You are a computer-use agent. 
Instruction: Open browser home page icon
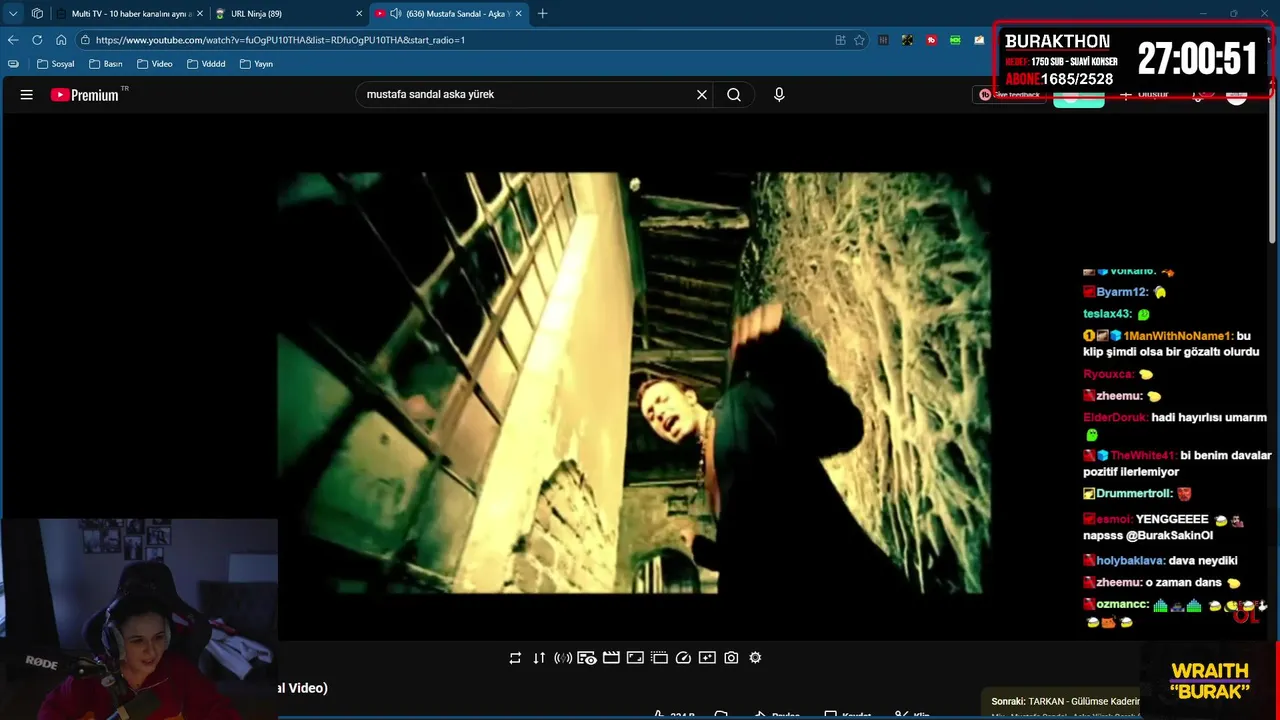[x=61, y=40]
